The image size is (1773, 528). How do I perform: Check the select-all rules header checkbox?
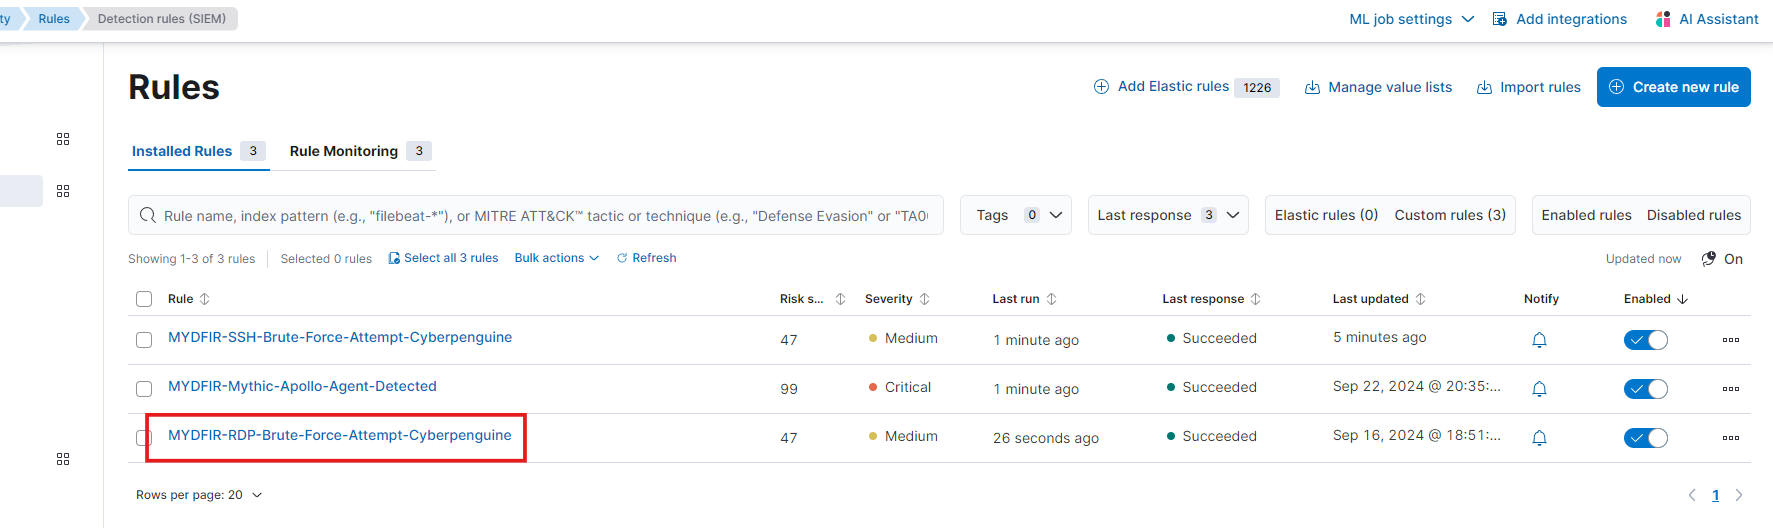click(144, 299)
